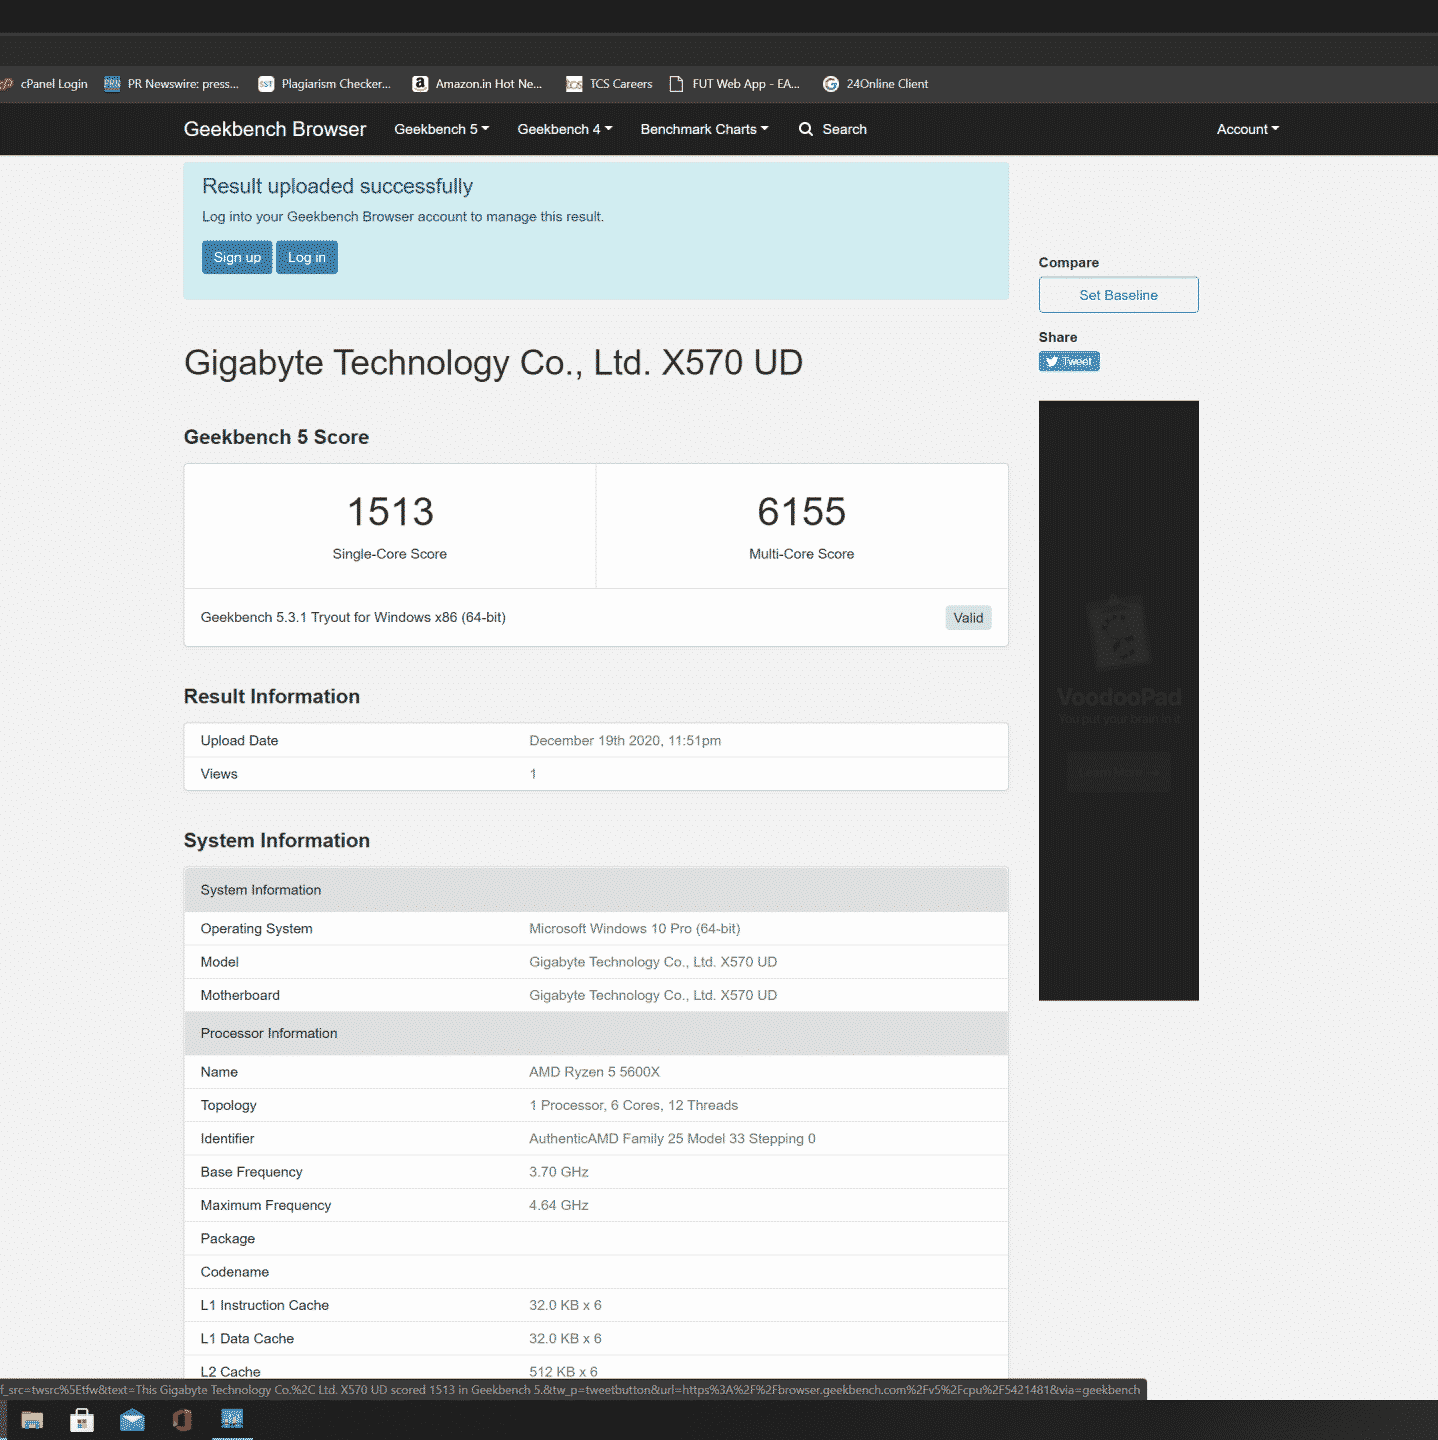Click the Model value Gigabyte X570 UD
Screen dimensions: 1438x1440
coord(653,962)
